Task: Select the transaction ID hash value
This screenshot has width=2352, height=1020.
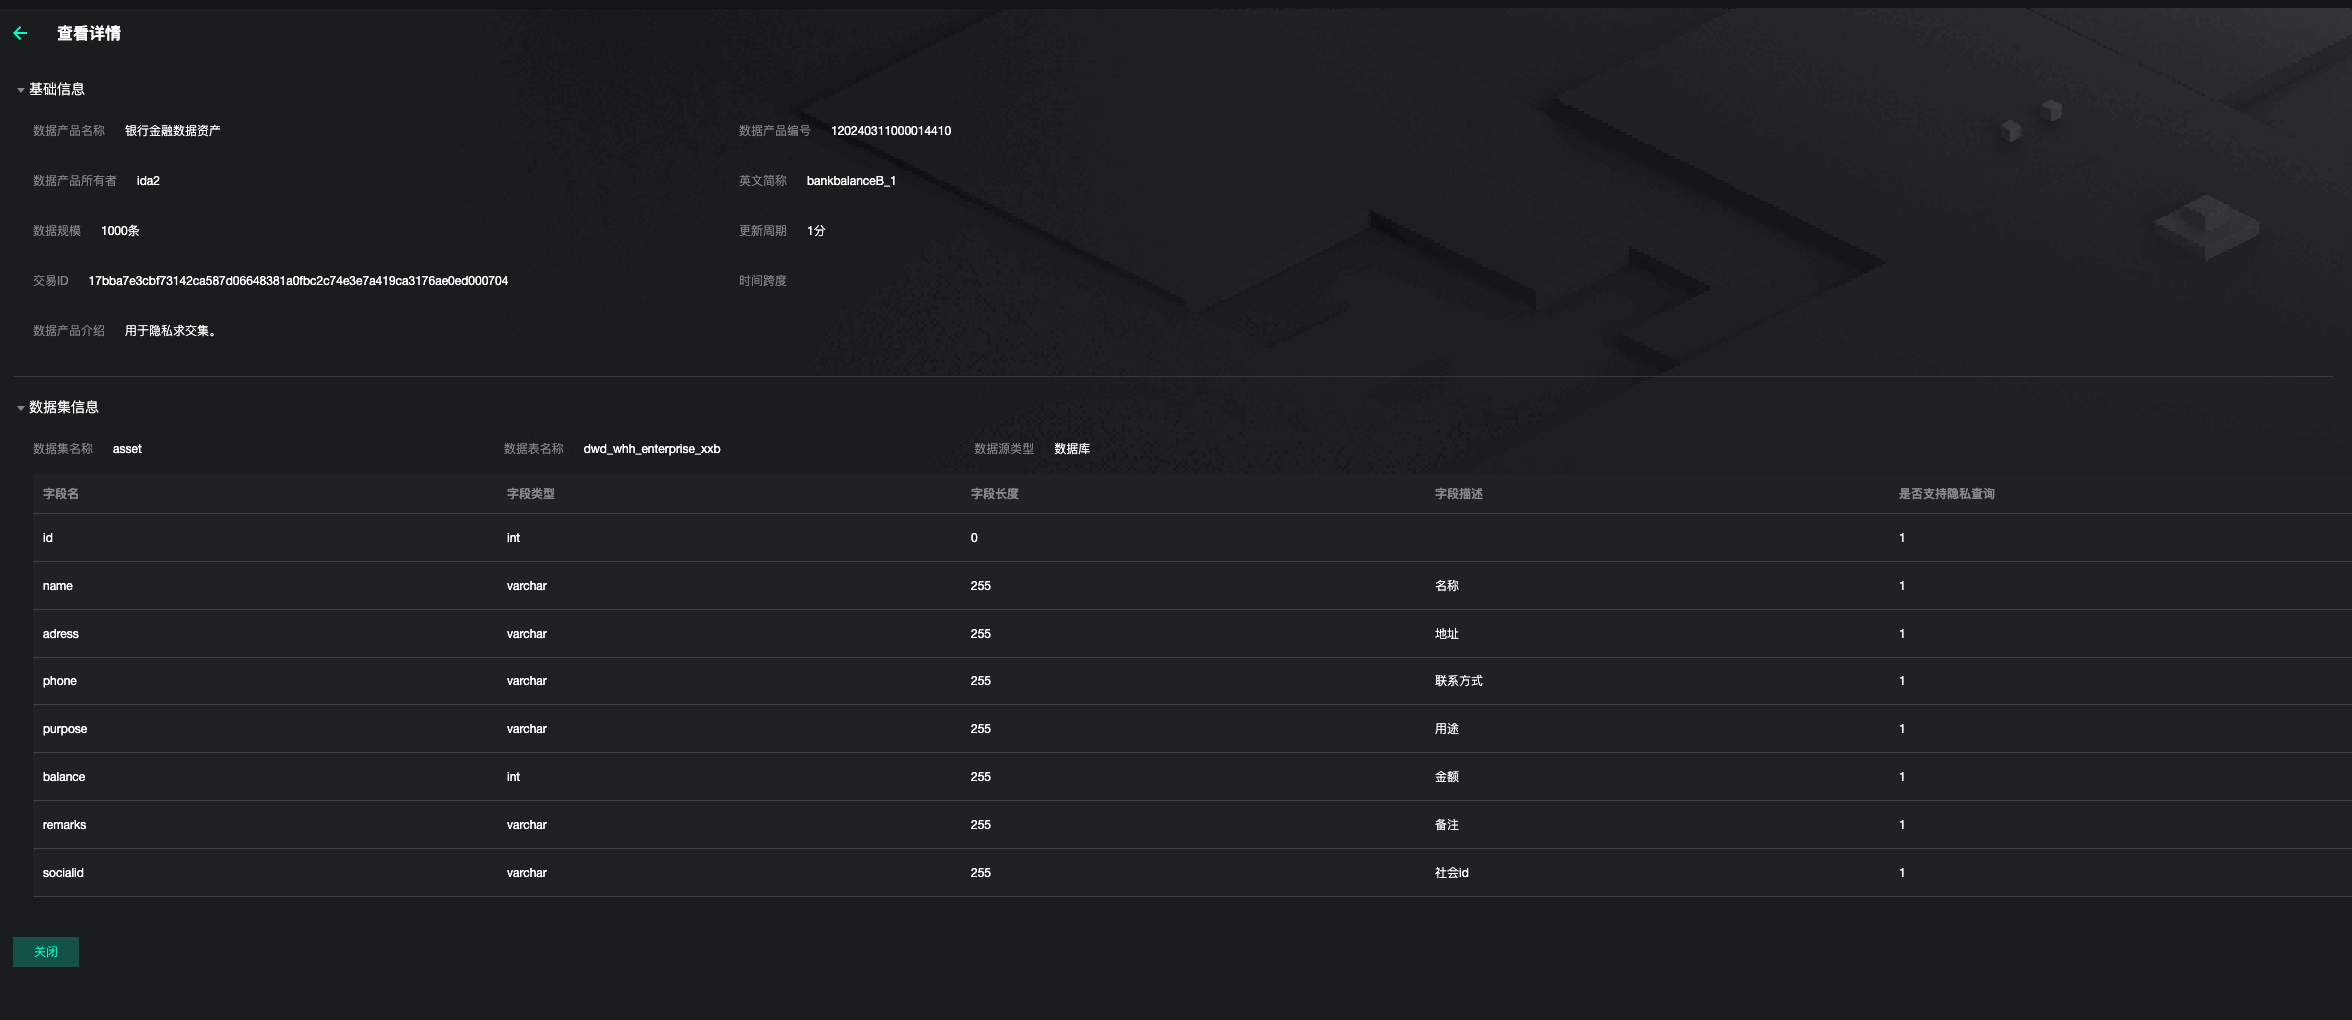Action: coord(298,281)
